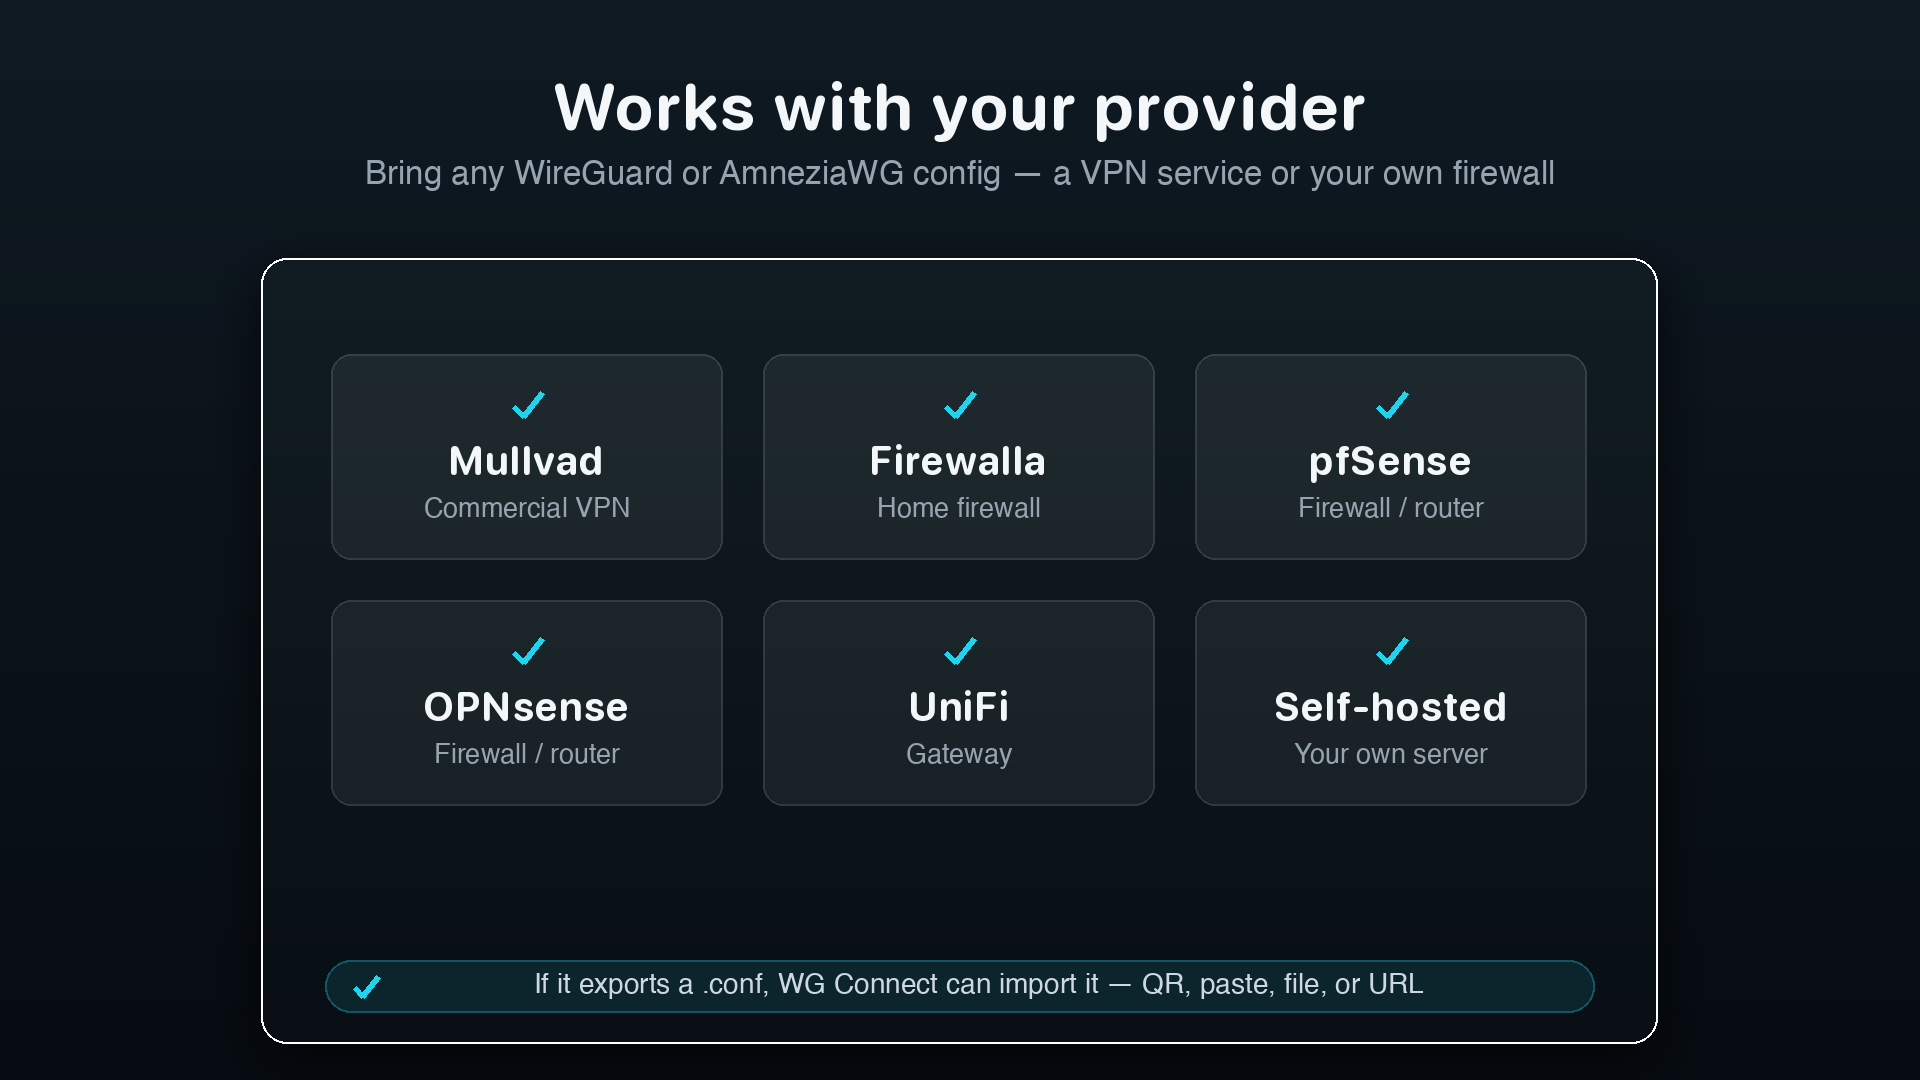The image size is (1920, 1080).
Task: Select the OPNsense provider name
Action: pos(526,707)
